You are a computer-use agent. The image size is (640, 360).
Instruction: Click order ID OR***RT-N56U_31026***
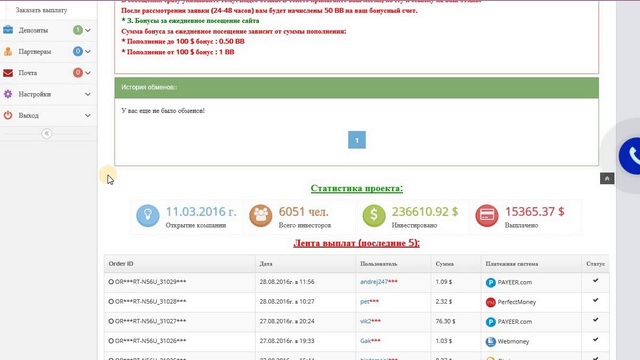[x=150, y=341]
